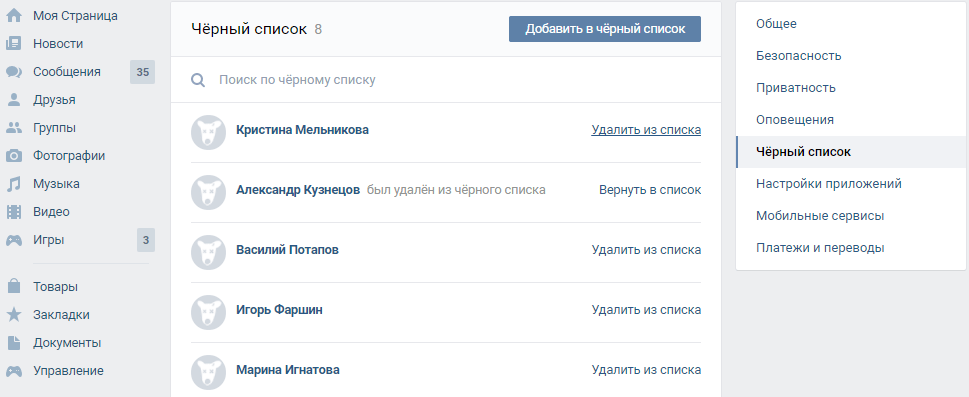Focus the Поиск по чёрному списку field
The width and height of the screenshot is (969, 397).
point(446,80)
